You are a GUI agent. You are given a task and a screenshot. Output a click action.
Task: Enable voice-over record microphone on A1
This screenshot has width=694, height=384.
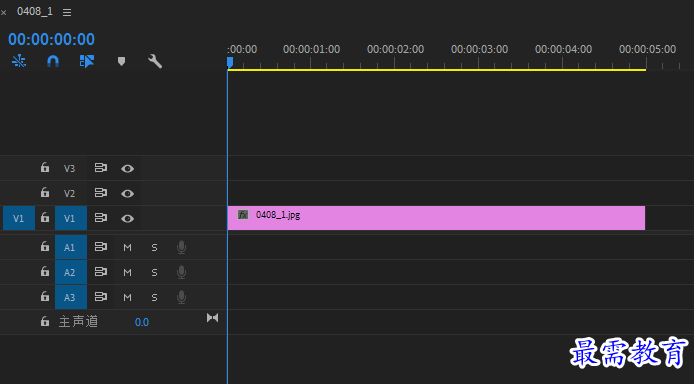point(181,247)
